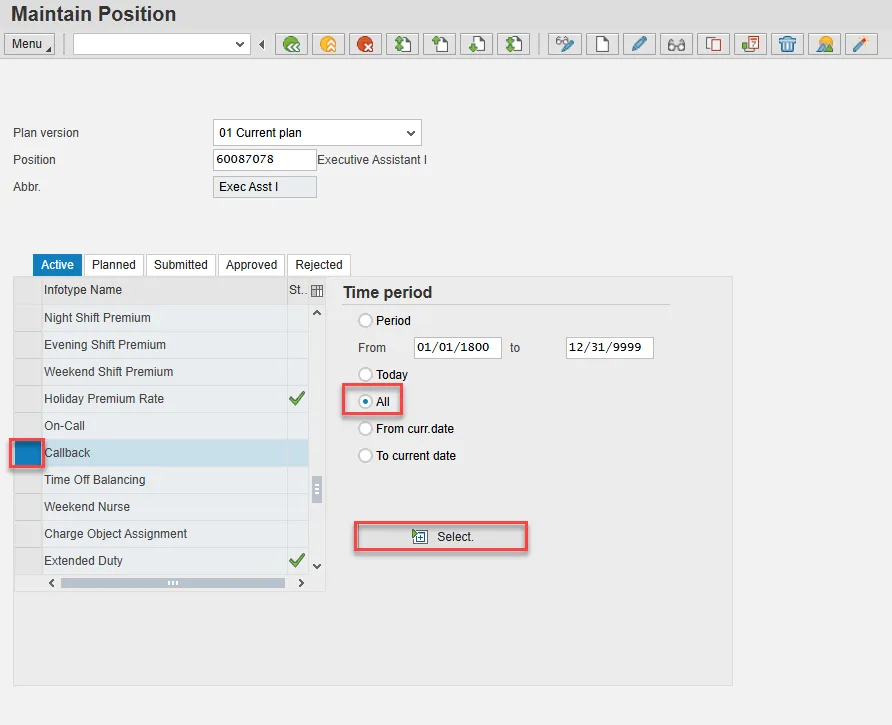Image resolution: width=892 pixels, height=725 pixels.
Task: Click the From date input field
Action: pyautogui.click(x=452, y=348)
